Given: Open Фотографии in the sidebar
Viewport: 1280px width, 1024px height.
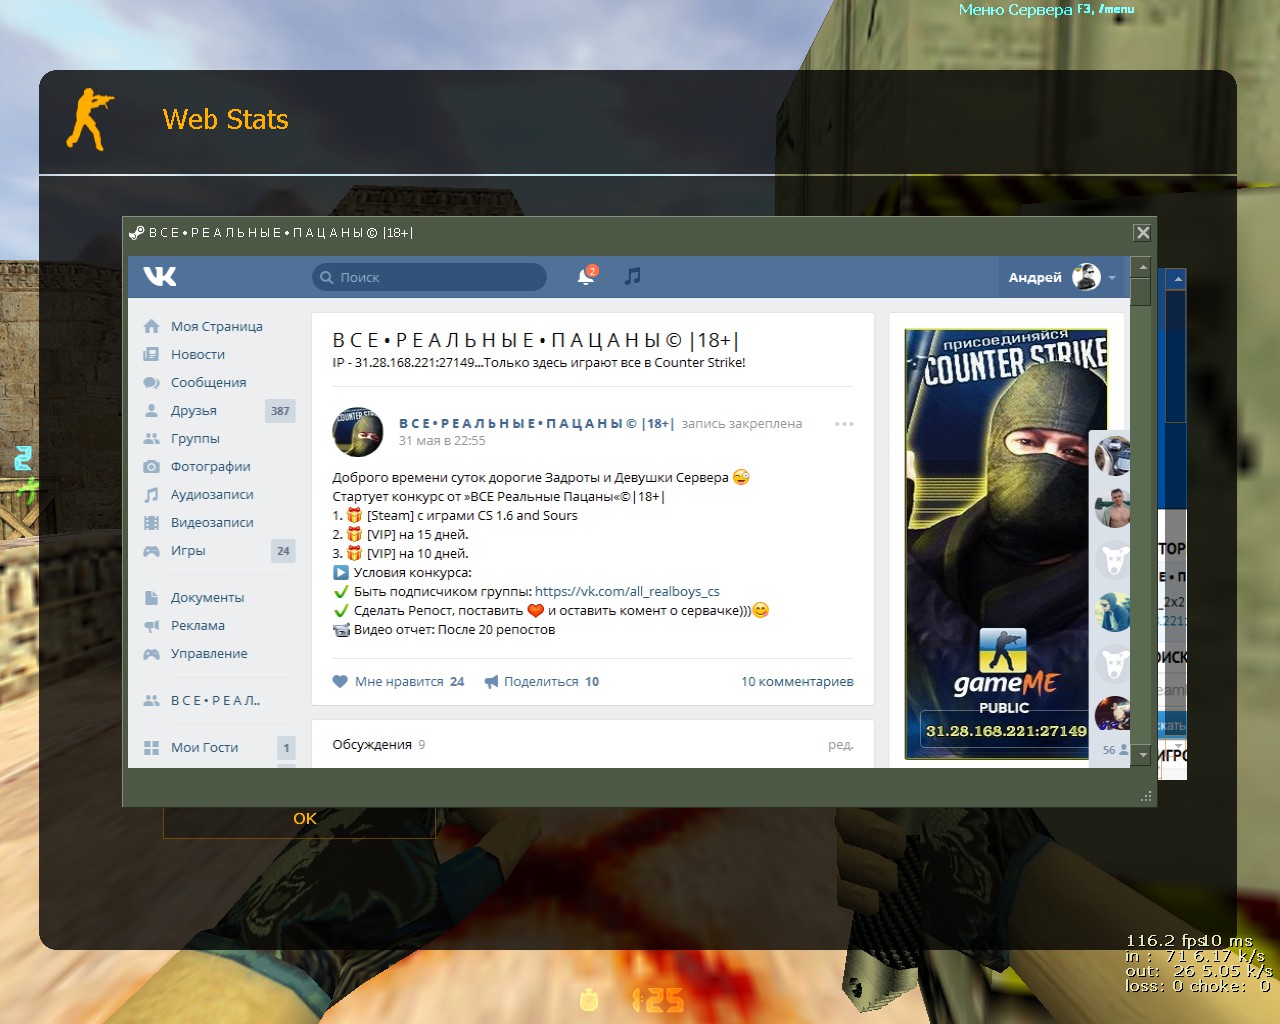Looking at the screenshot, I should tap(211, 466).
